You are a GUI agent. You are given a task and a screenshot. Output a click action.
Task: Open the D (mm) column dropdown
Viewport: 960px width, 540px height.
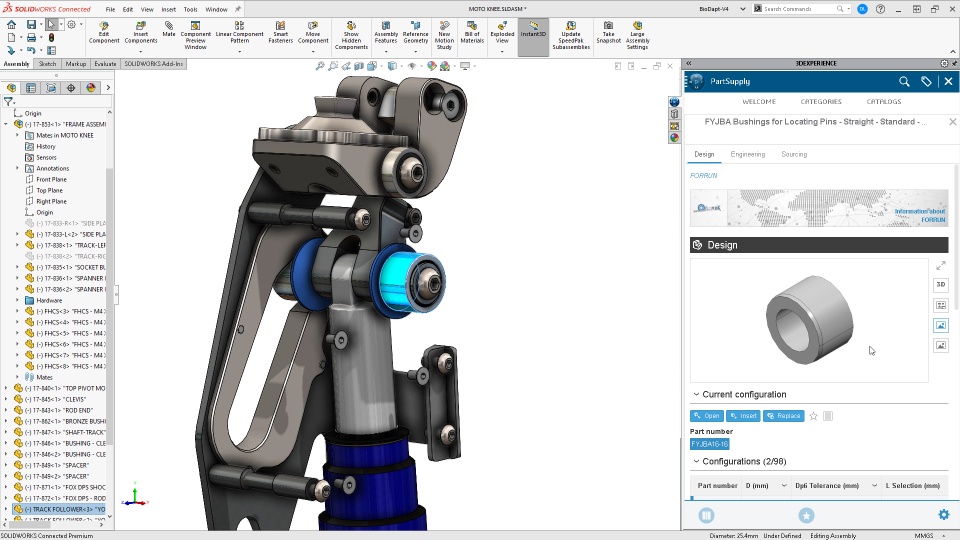784,486
